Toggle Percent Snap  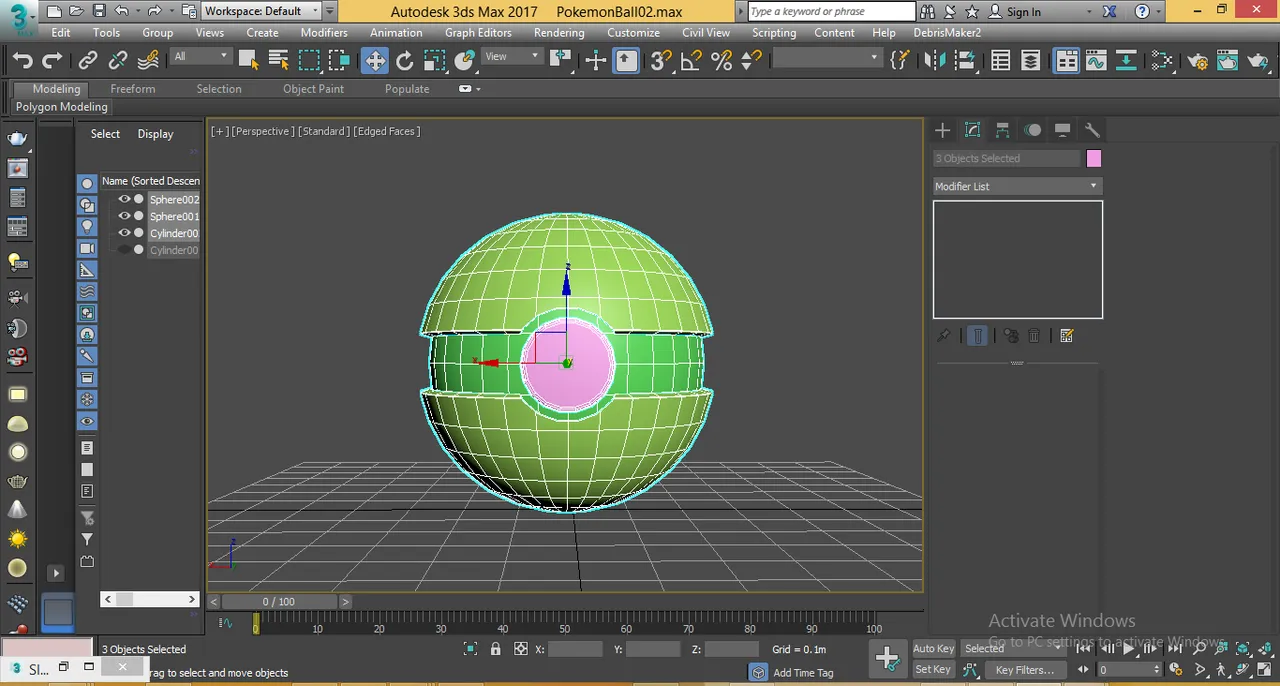(721, 61)
